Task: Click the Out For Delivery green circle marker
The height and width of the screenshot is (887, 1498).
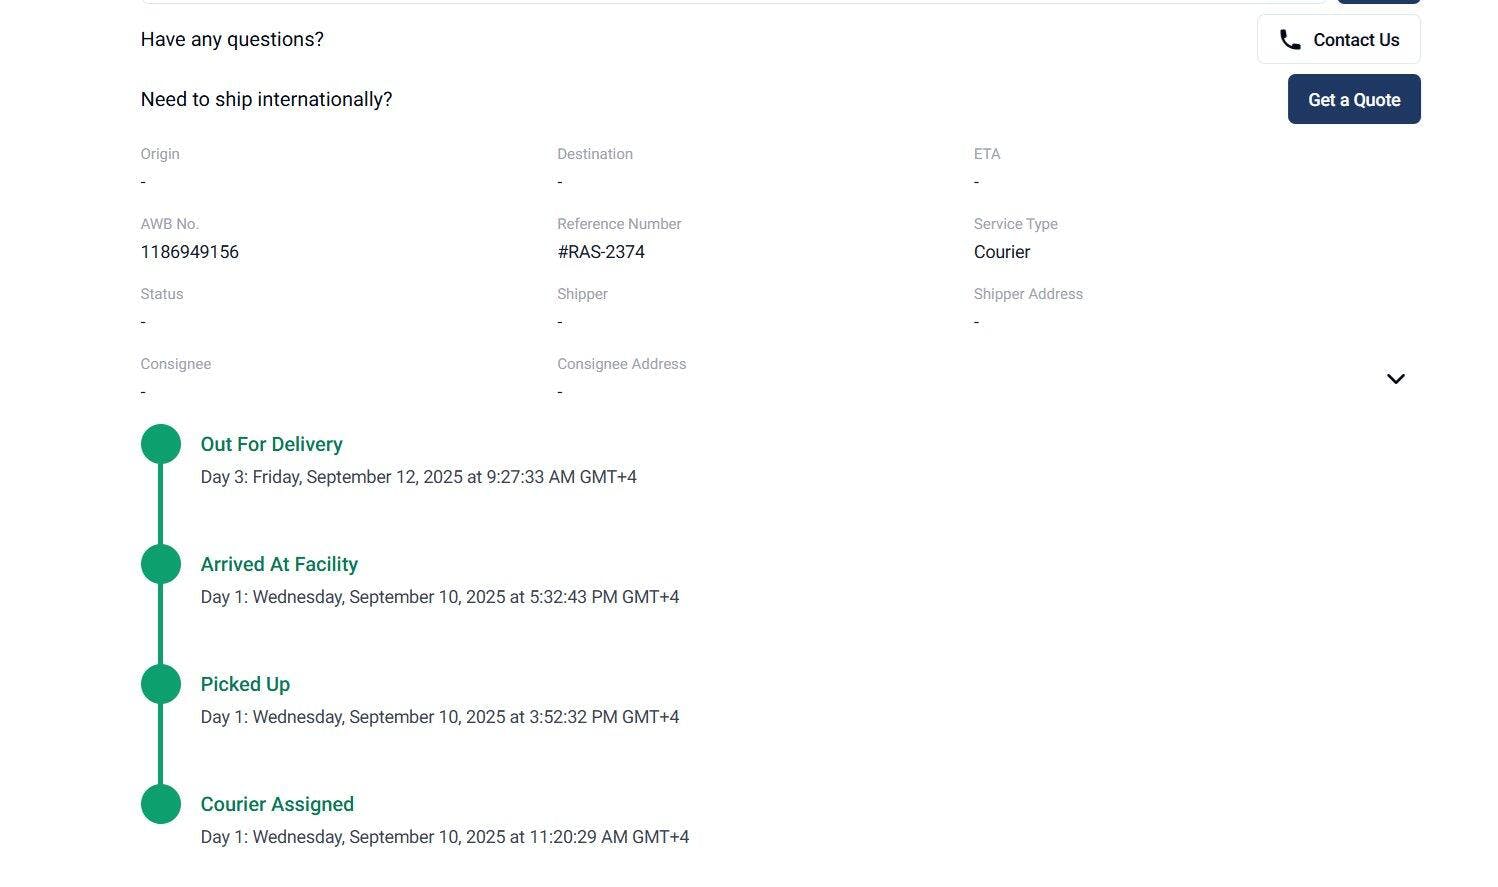Action: point(161,444)
